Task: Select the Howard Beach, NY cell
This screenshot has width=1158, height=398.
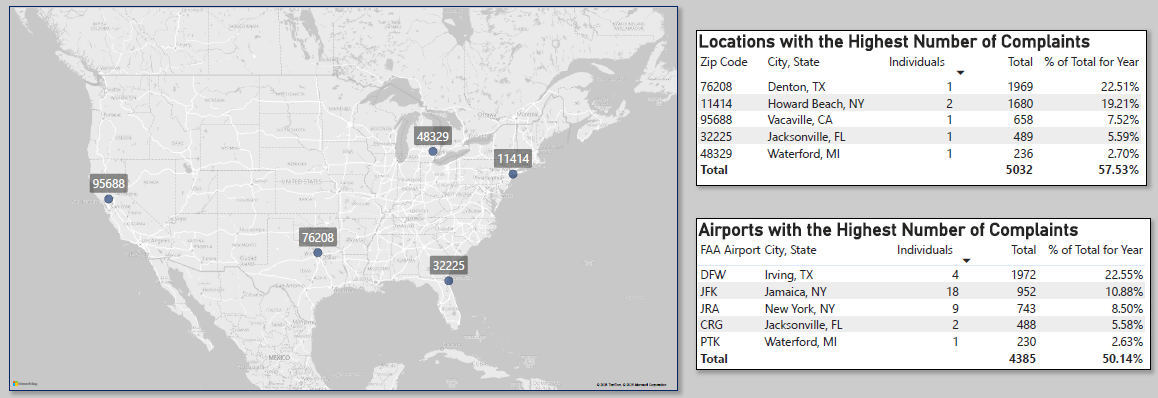Action: [x=815, y=103]
